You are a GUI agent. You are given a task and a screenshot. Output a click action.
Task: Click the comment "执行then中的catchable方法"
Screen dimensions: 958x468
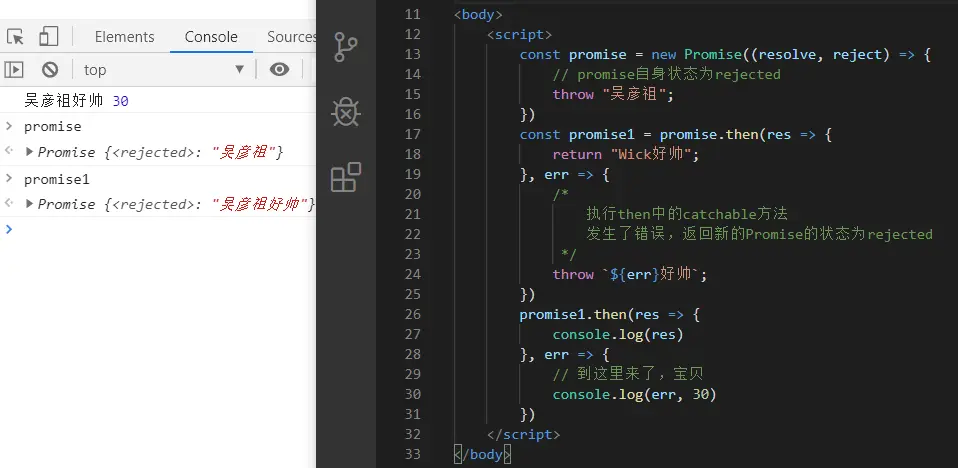687,214
